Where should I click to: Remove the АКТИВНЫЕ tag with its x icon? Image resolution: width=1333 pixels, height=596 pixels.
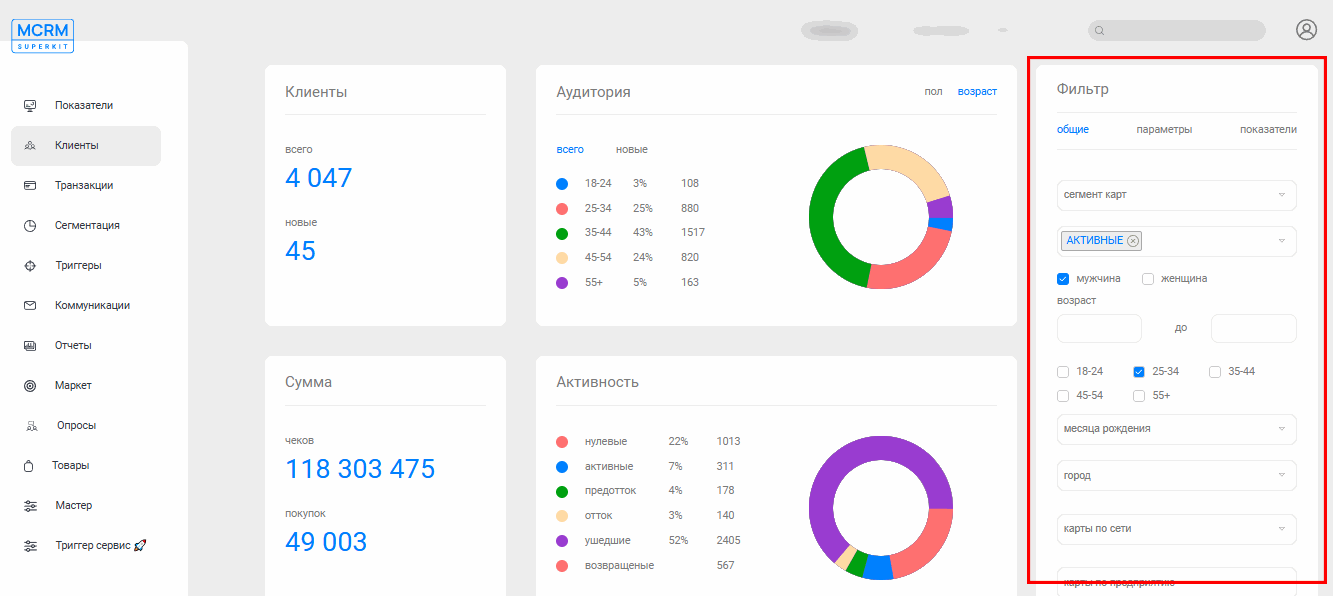click(x=1132, y=241)
